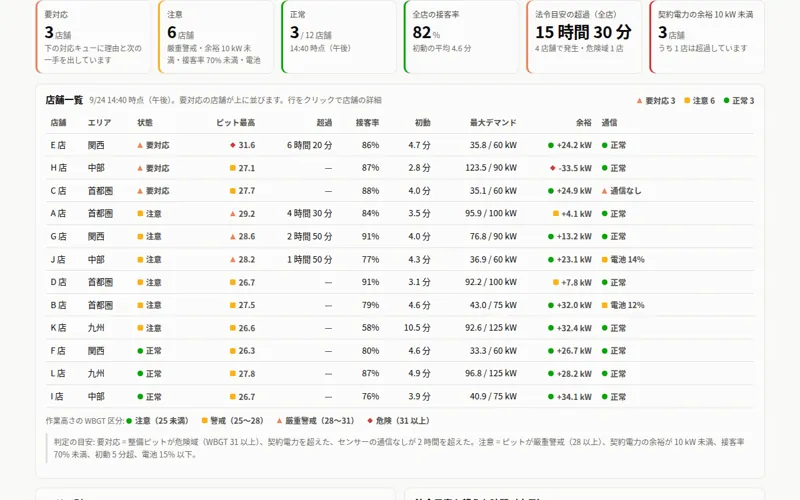Viewport: 800px width, 500px height.
Task: Click the 要対応 triangle icon in C店 row
Action: [x=140, y=191]
